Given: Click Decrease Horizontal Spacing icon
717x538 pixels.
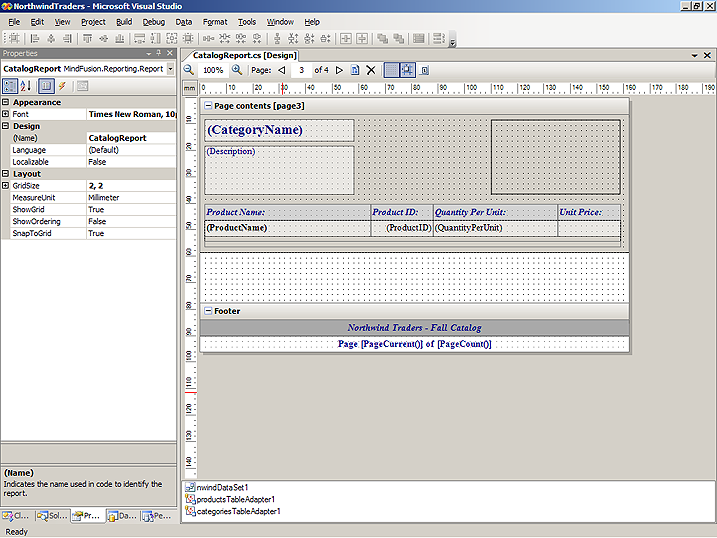Looking at the screenshot, I should [x=241, y=38].
